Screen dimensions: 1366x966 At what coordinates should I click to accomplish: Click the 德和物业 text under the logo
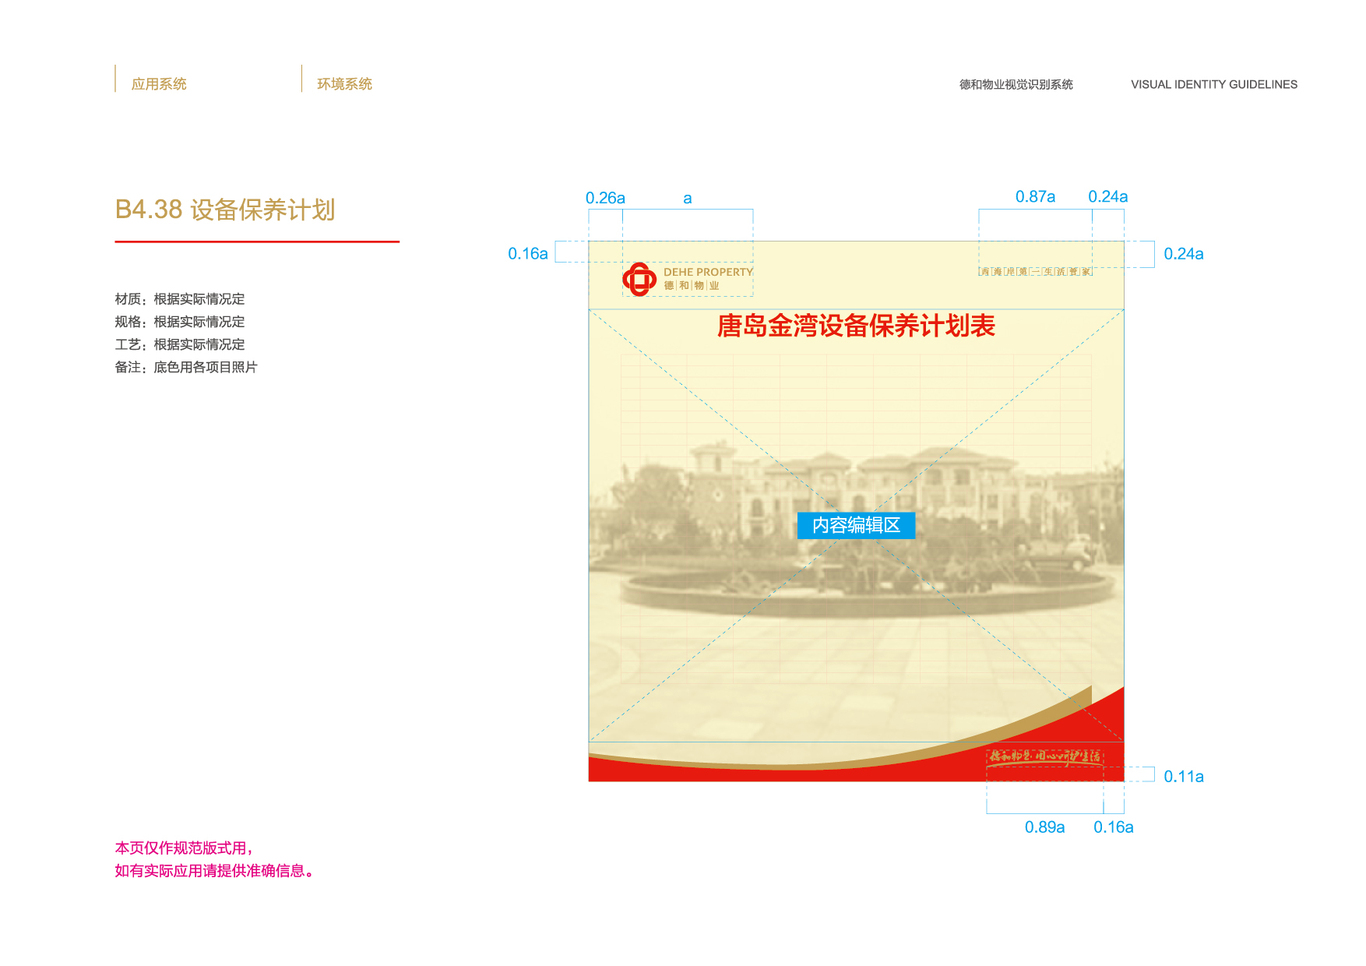pos(692,286)
